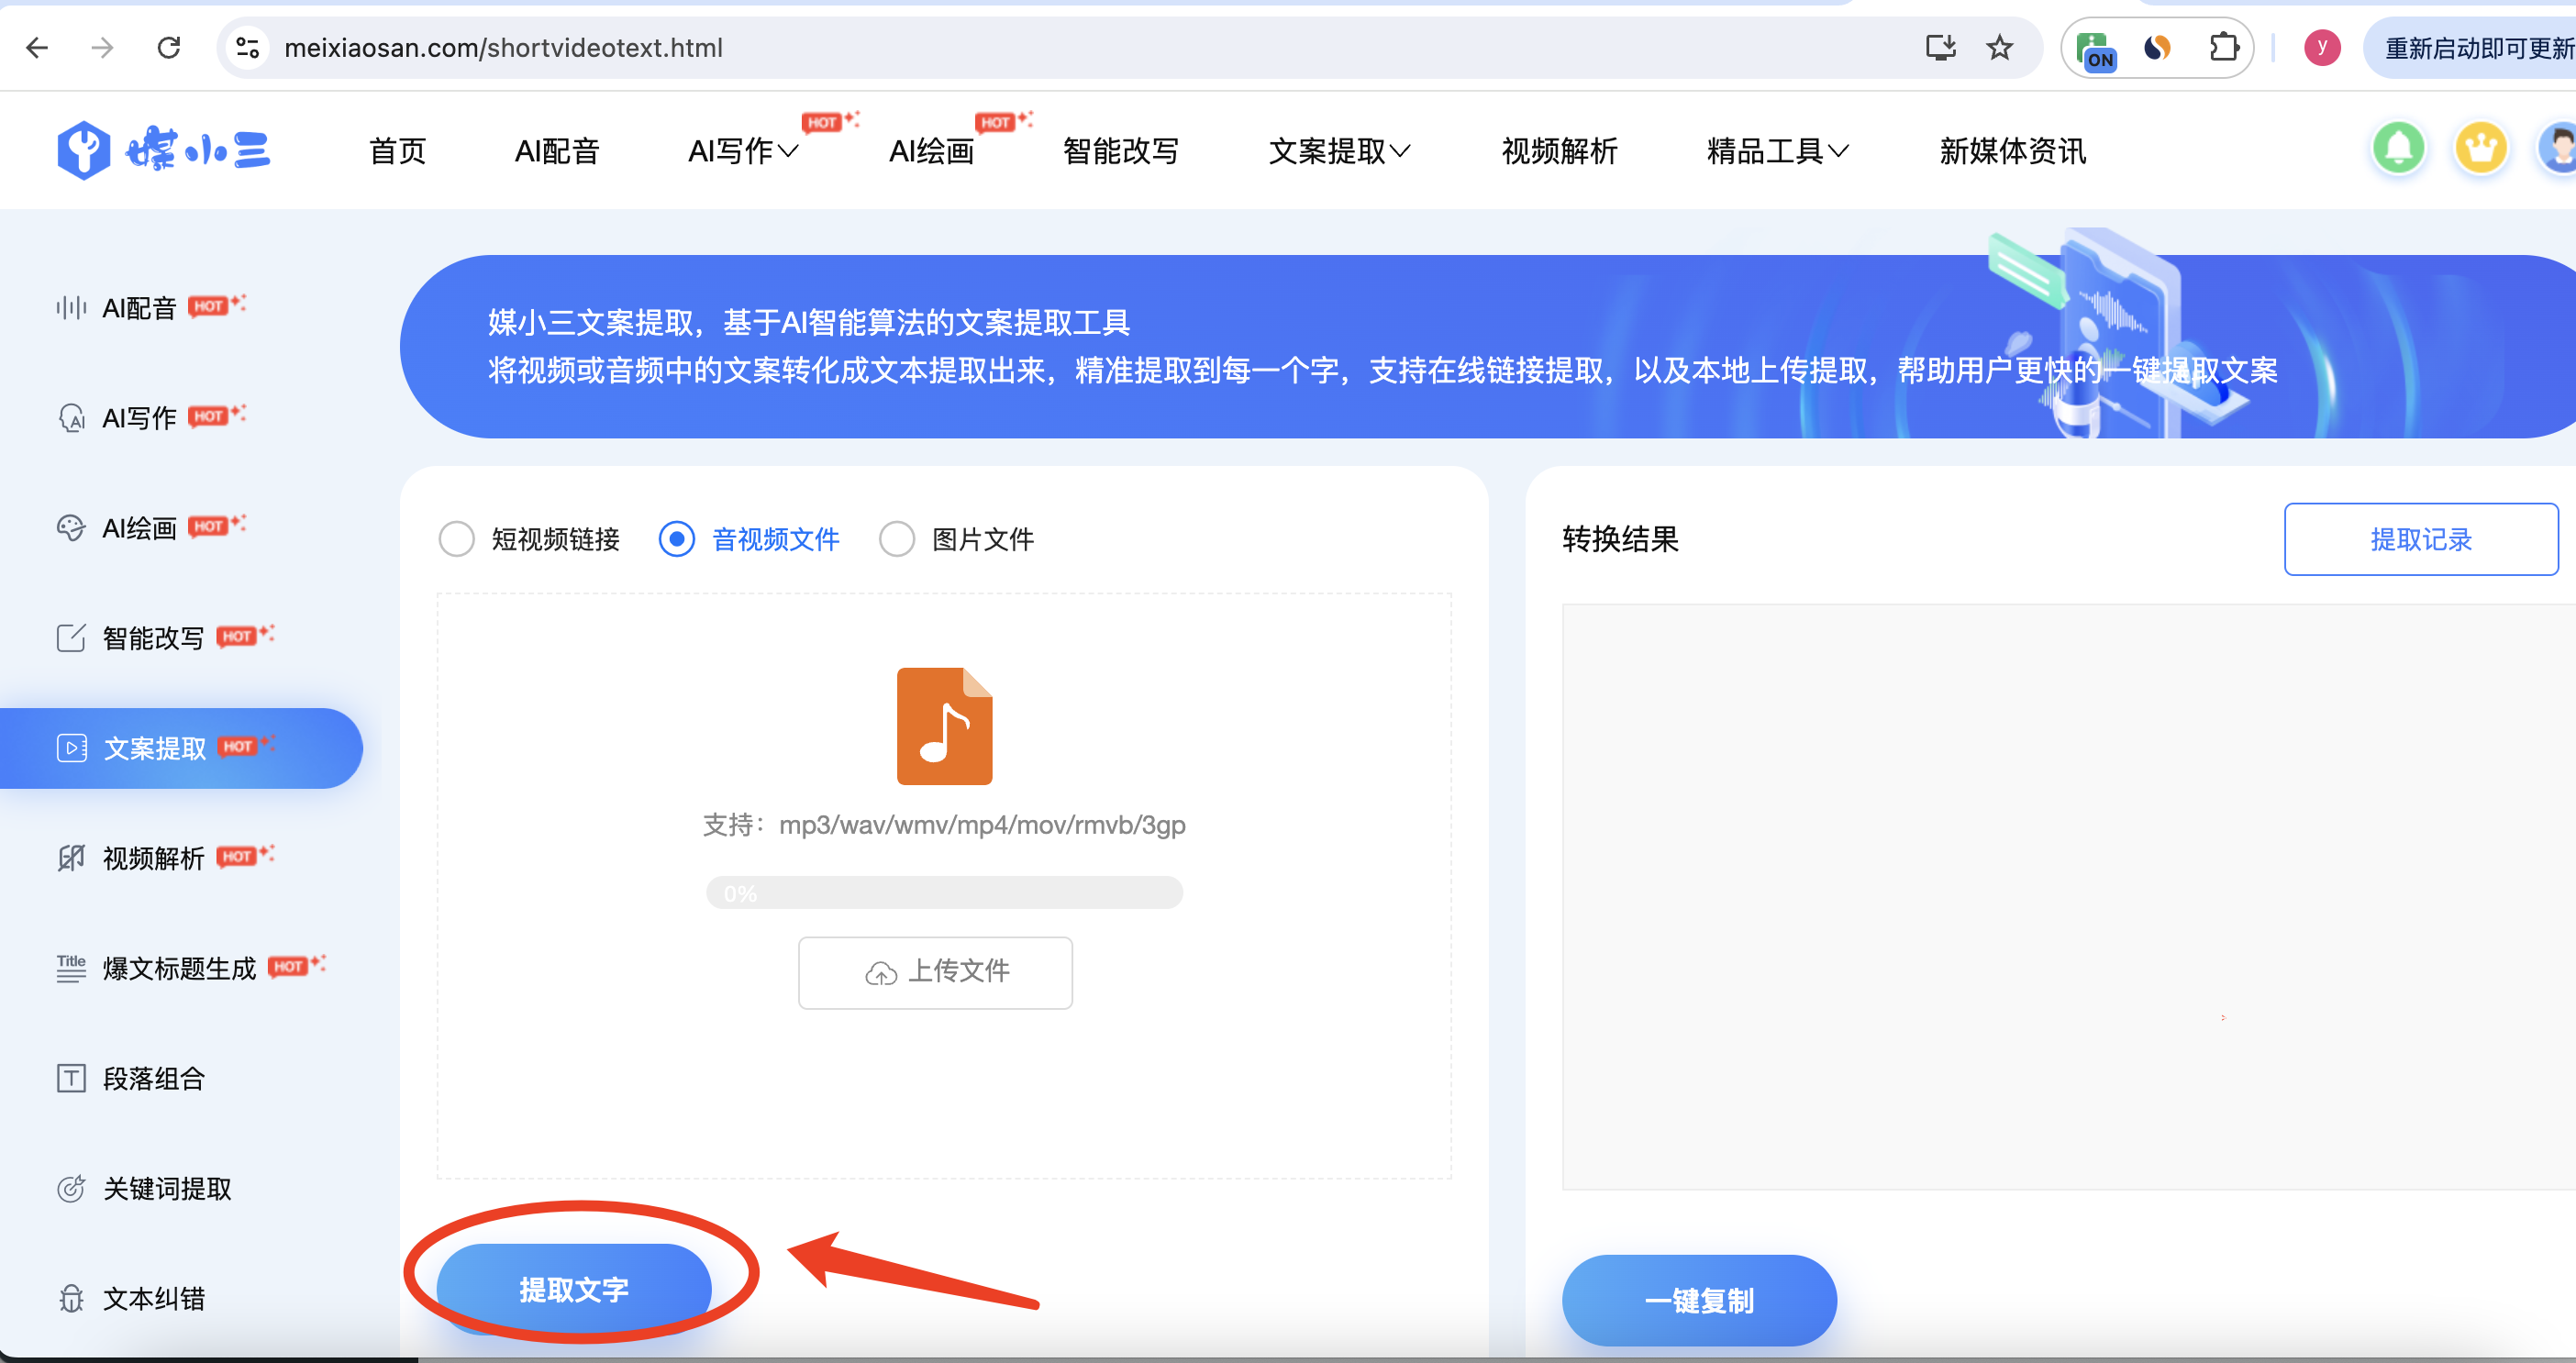
Task: Open the orange-blue swirl extension icon
Action: pos(2158,47)
